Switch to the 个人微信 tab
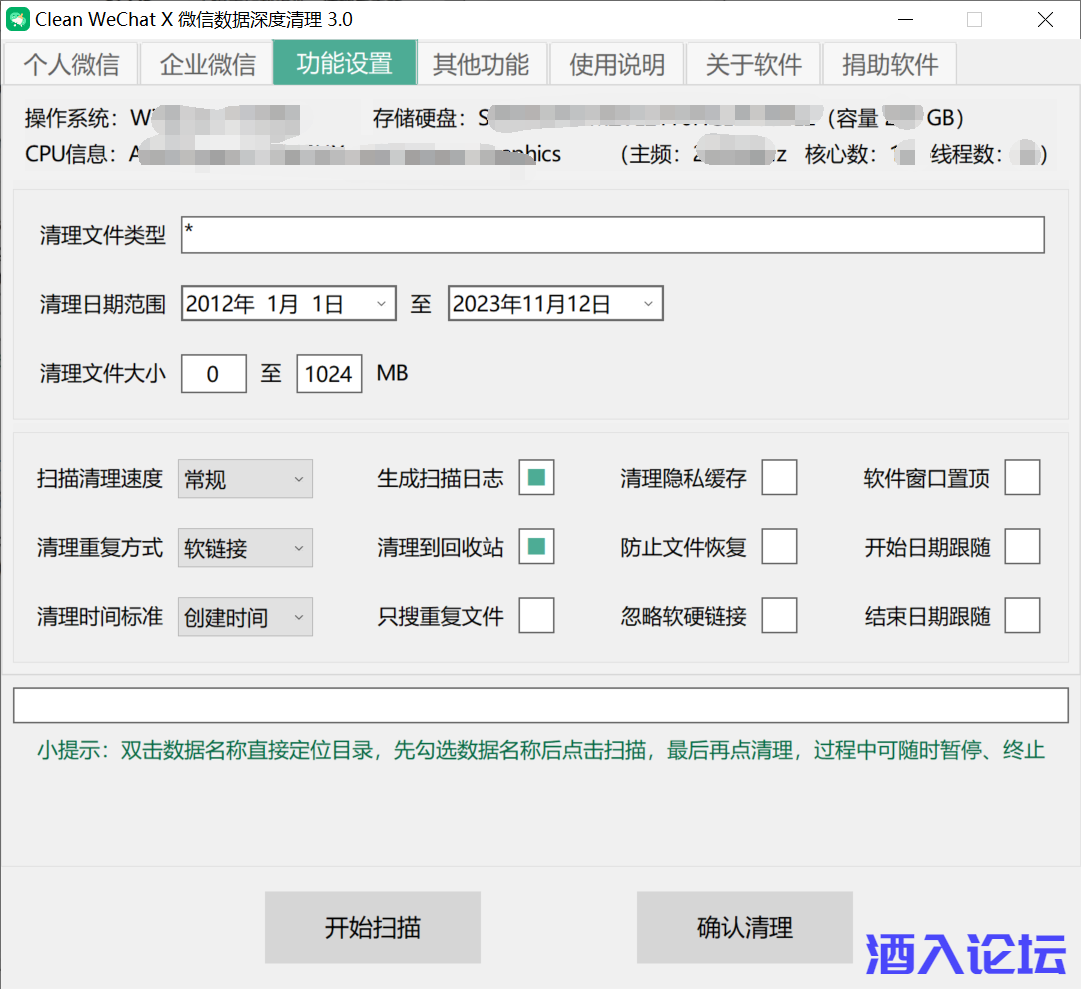The image size is (1081, 989). (x=71, y=64)
